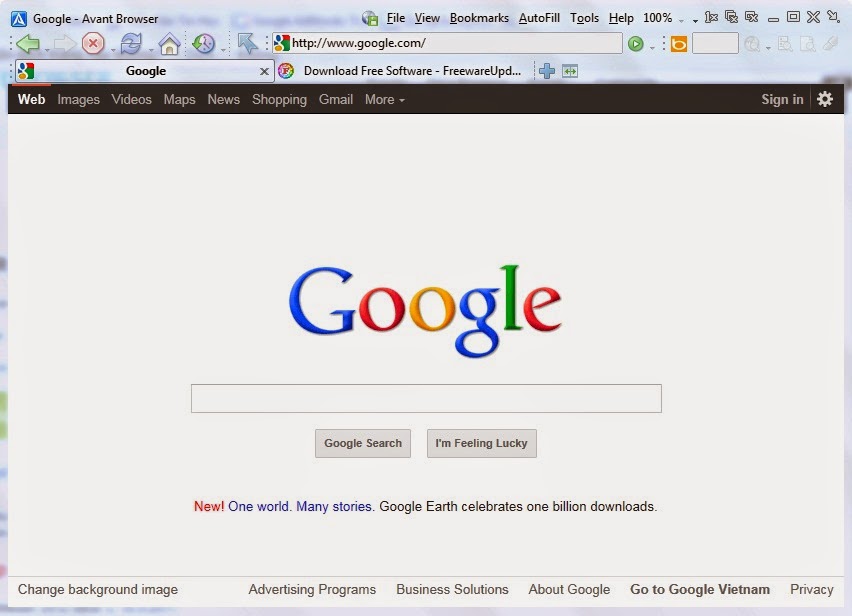Open Images in the Google bar
Viewport: 852px width, 616px height.
click(79, 99)
